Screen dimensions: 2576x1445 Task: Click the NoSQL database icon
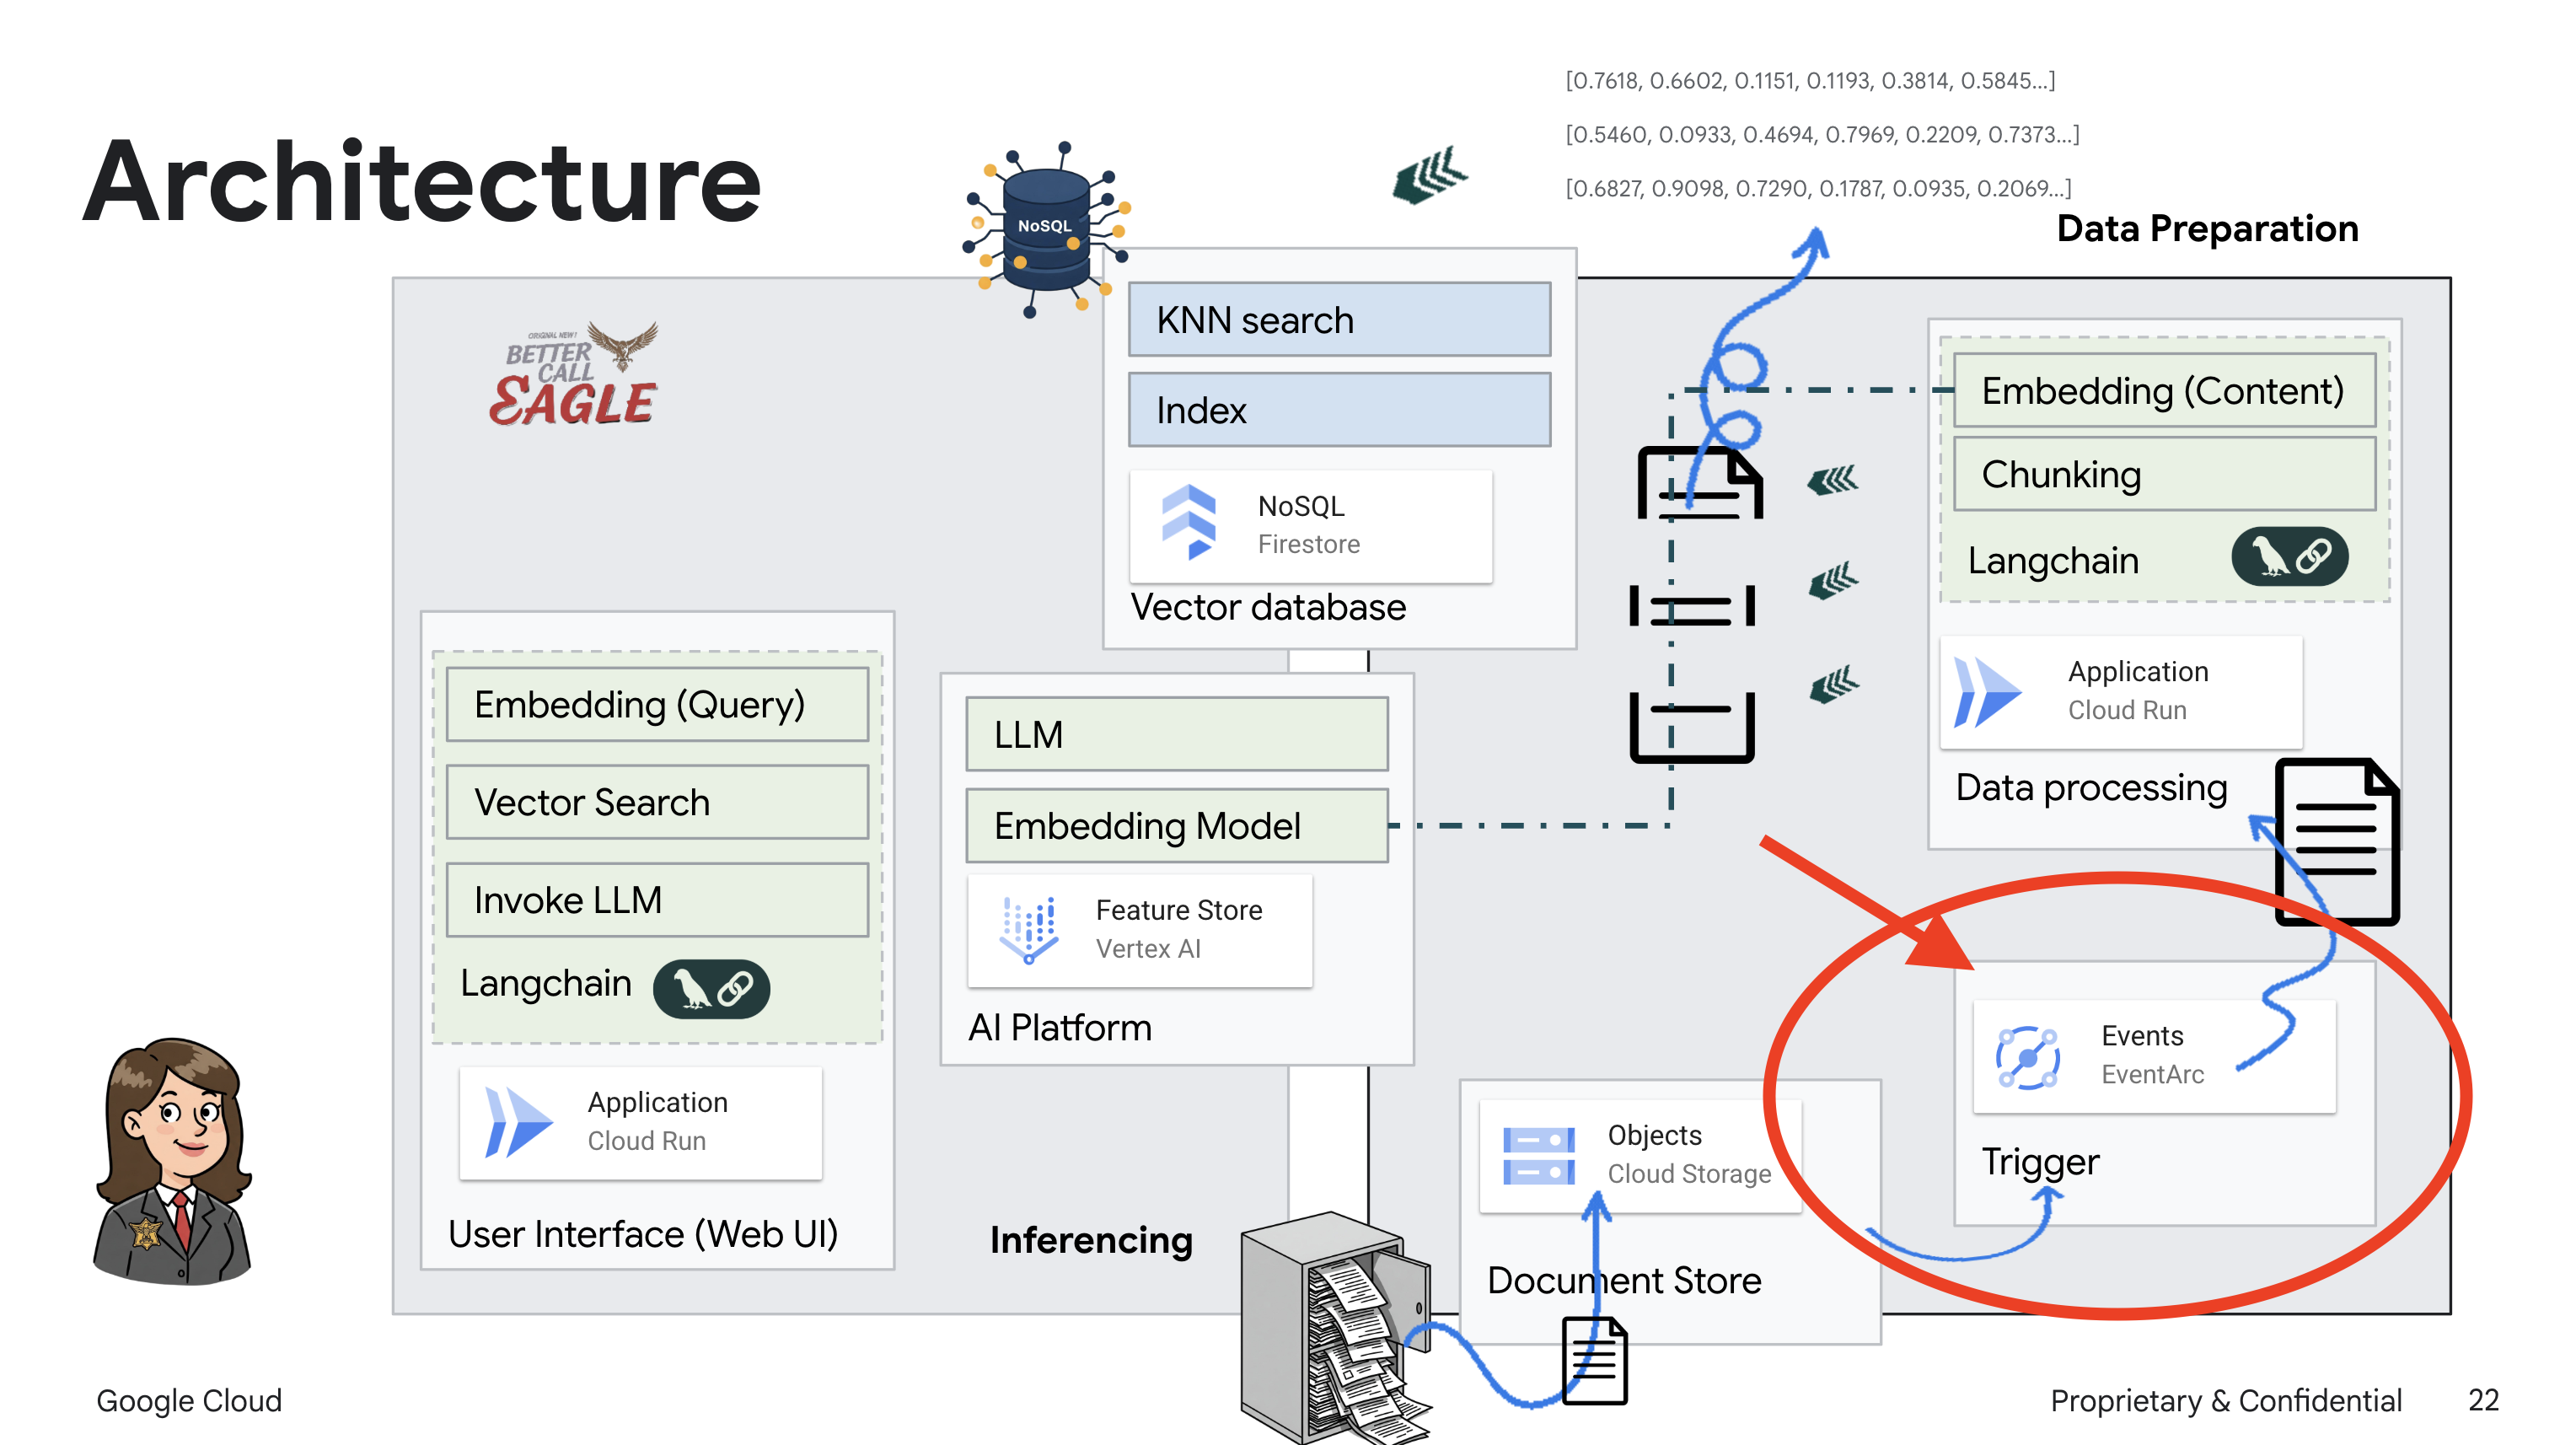pos(1046,228)
